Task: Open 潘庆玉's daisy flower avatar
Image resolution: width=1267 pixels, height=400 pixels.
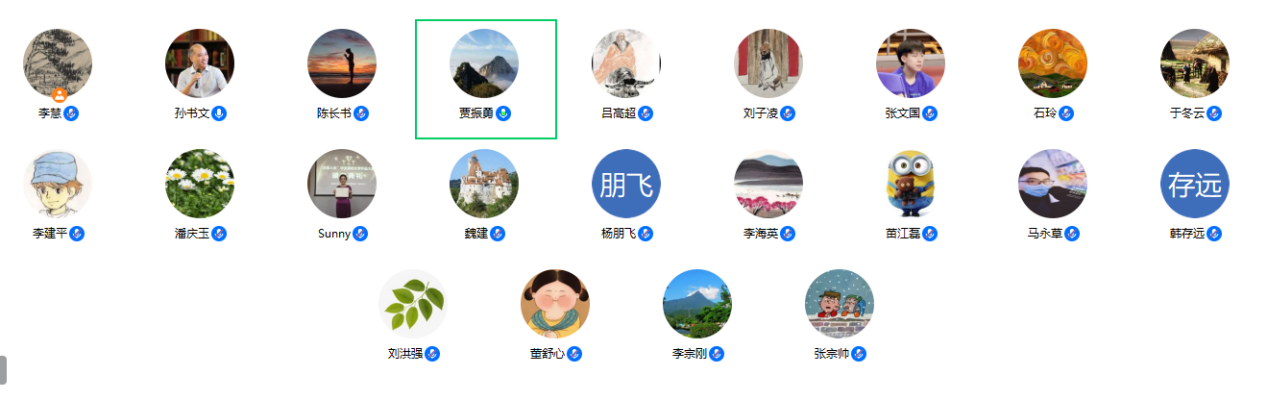Action: [200, 183]
